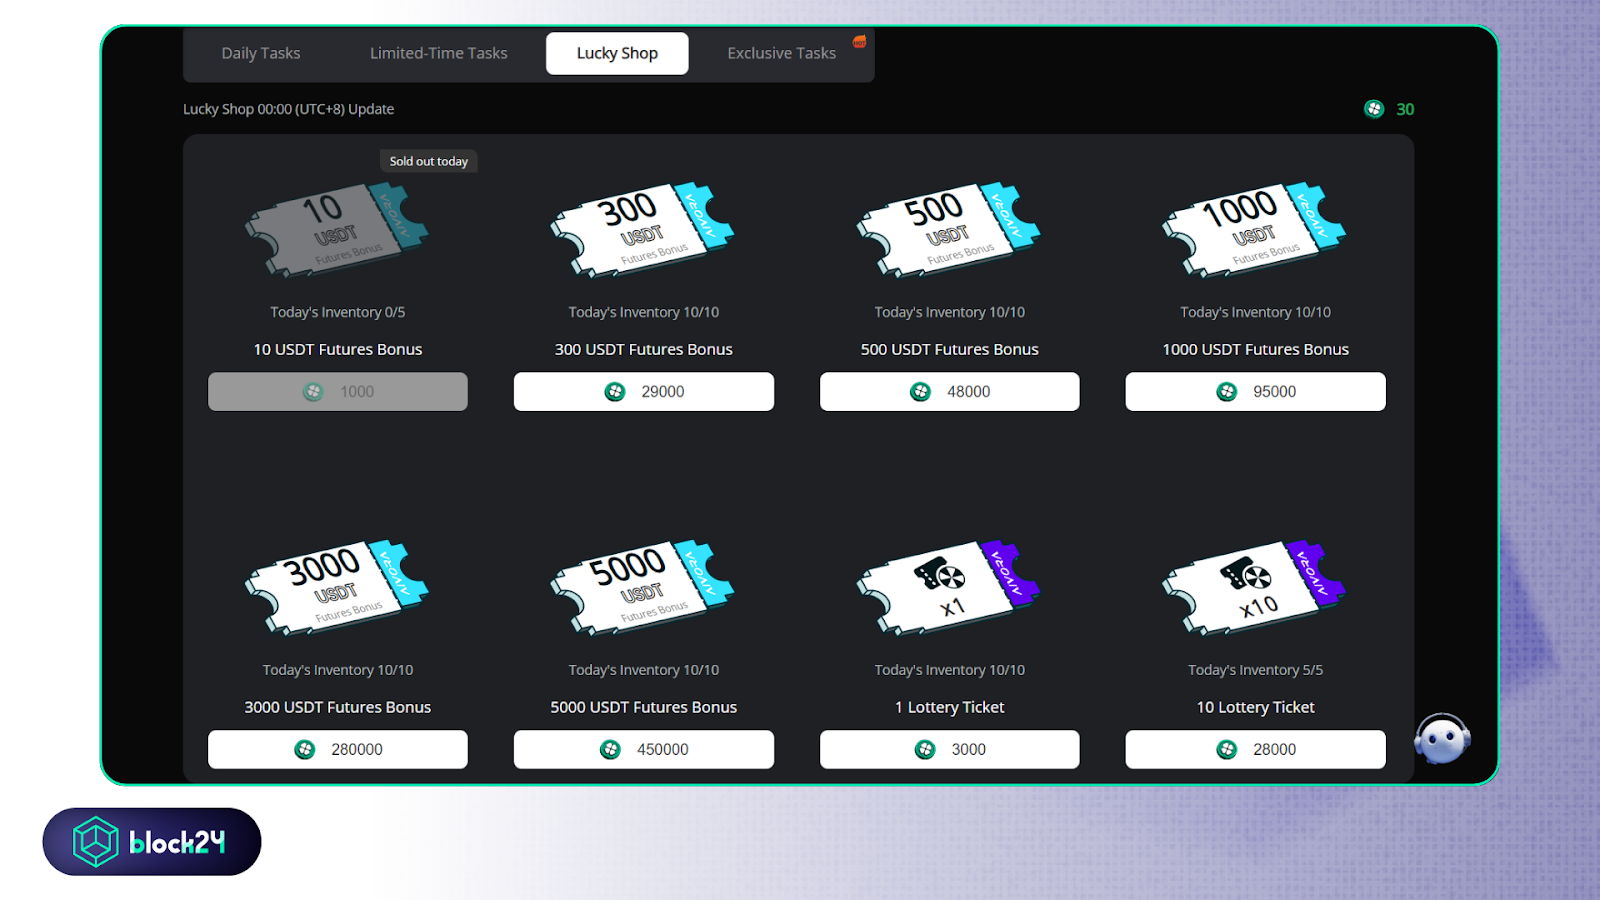Viewport: 1600px width, 900px height.
Task: Click Today's Inventory 5/5 text
Action: 1256,670
